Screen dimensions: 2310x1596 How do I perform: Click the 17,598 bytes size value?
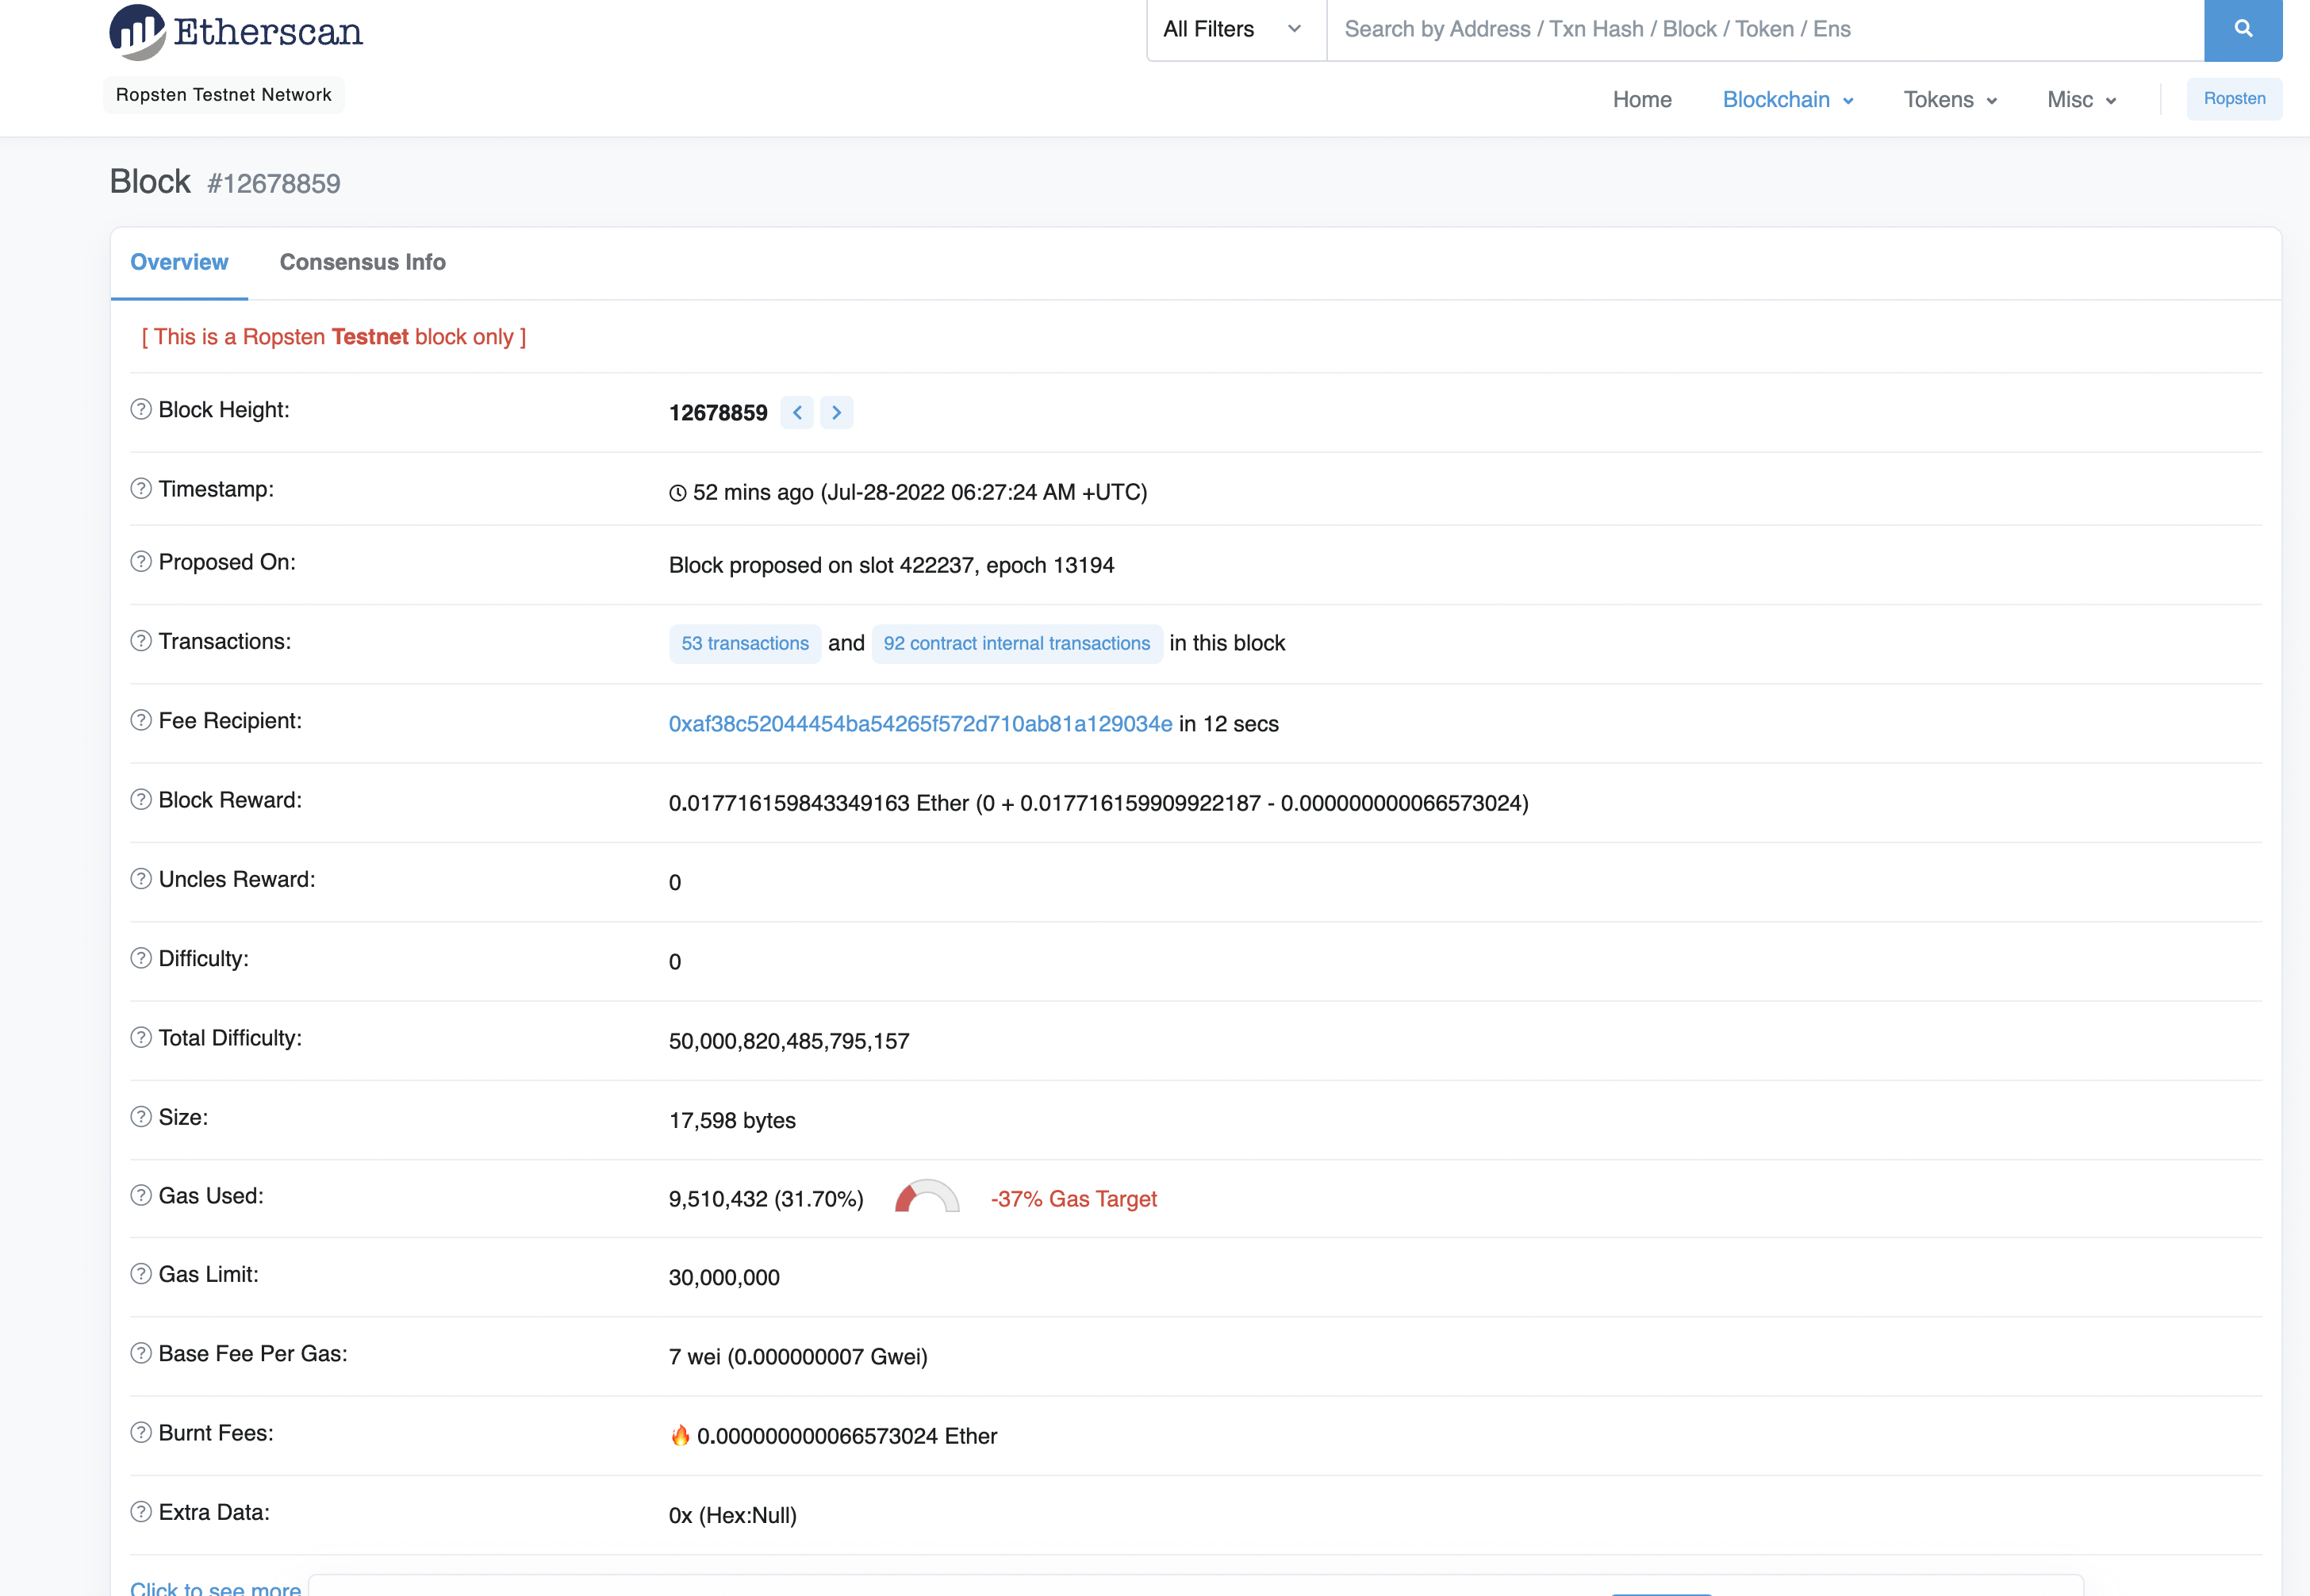point(732,1120)
